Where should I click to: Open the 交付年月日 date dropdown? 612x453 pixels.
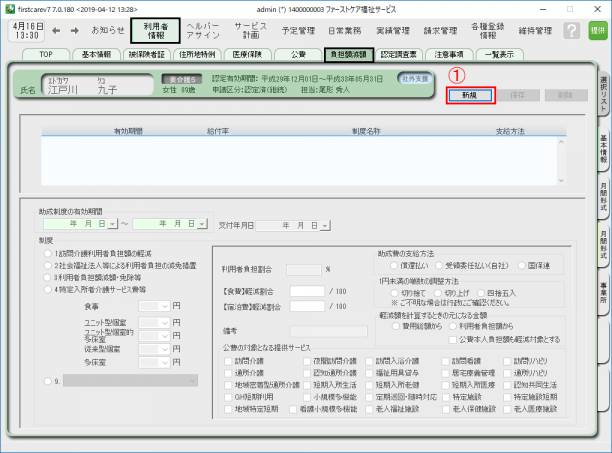(x=327, y=224)
